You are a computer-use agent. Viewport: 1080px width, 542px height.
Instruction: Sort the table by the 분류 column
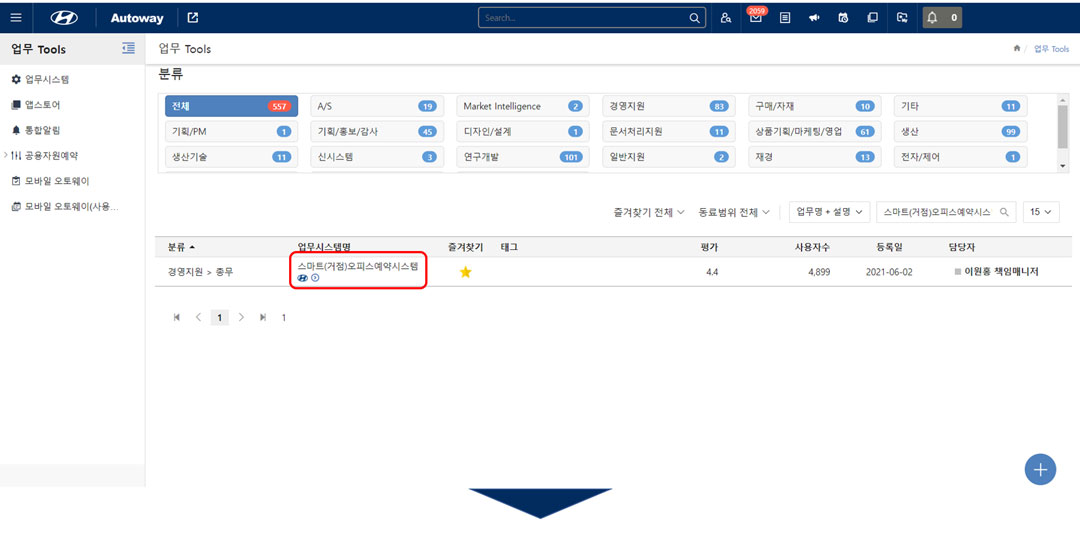click(x=181, y=247)
